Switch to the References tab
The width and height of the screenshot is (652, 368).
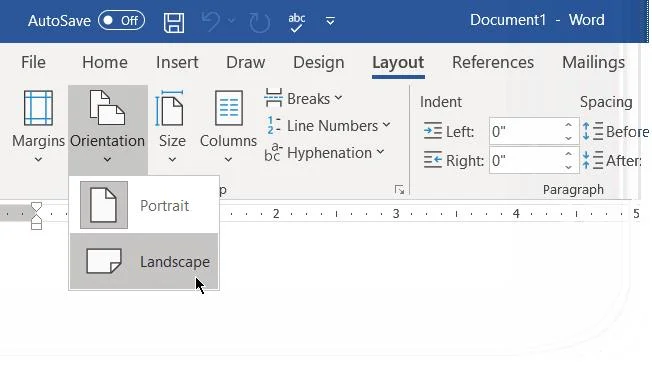click(x=493, y=62)
